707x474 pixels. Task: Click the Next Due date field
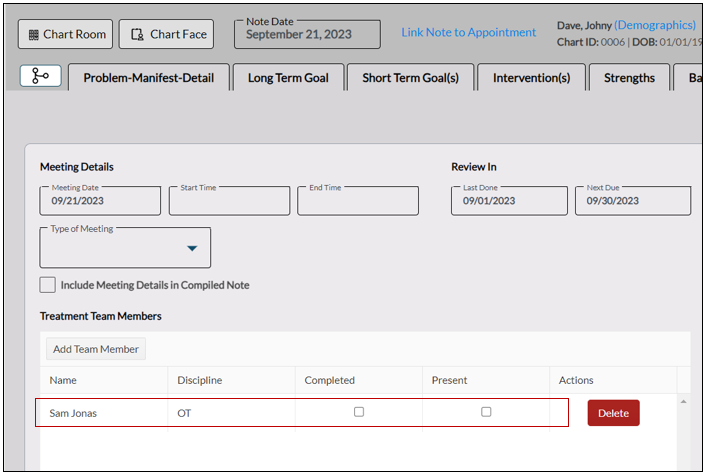tap(632, 201)
